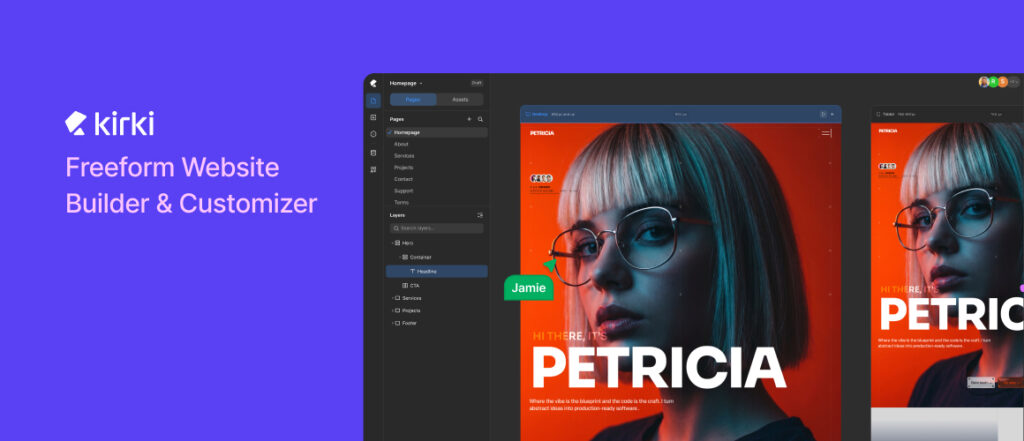Click the database icon in the sidebar
1024x441 pixels.
(373, 152)
